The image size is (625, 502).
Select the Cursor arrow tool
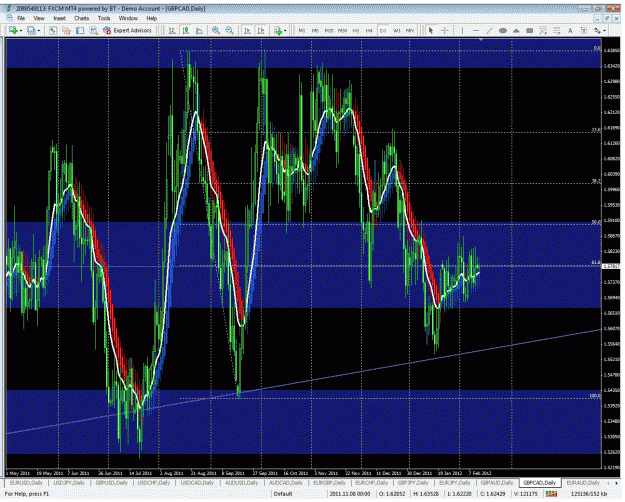pos(431,30)
